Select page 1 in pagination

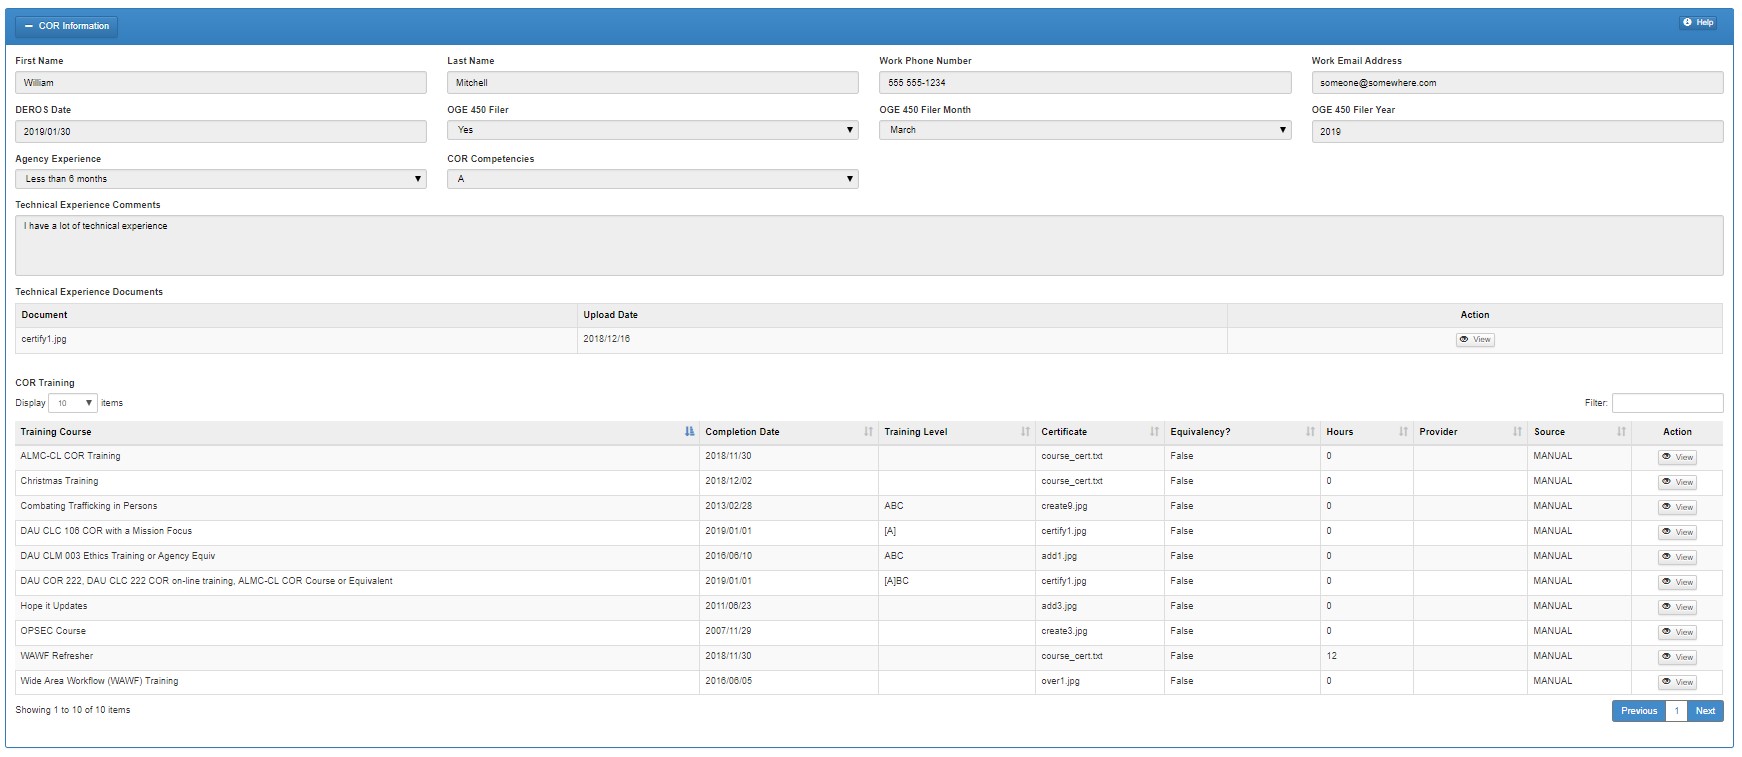click(x=1677, y=711)
